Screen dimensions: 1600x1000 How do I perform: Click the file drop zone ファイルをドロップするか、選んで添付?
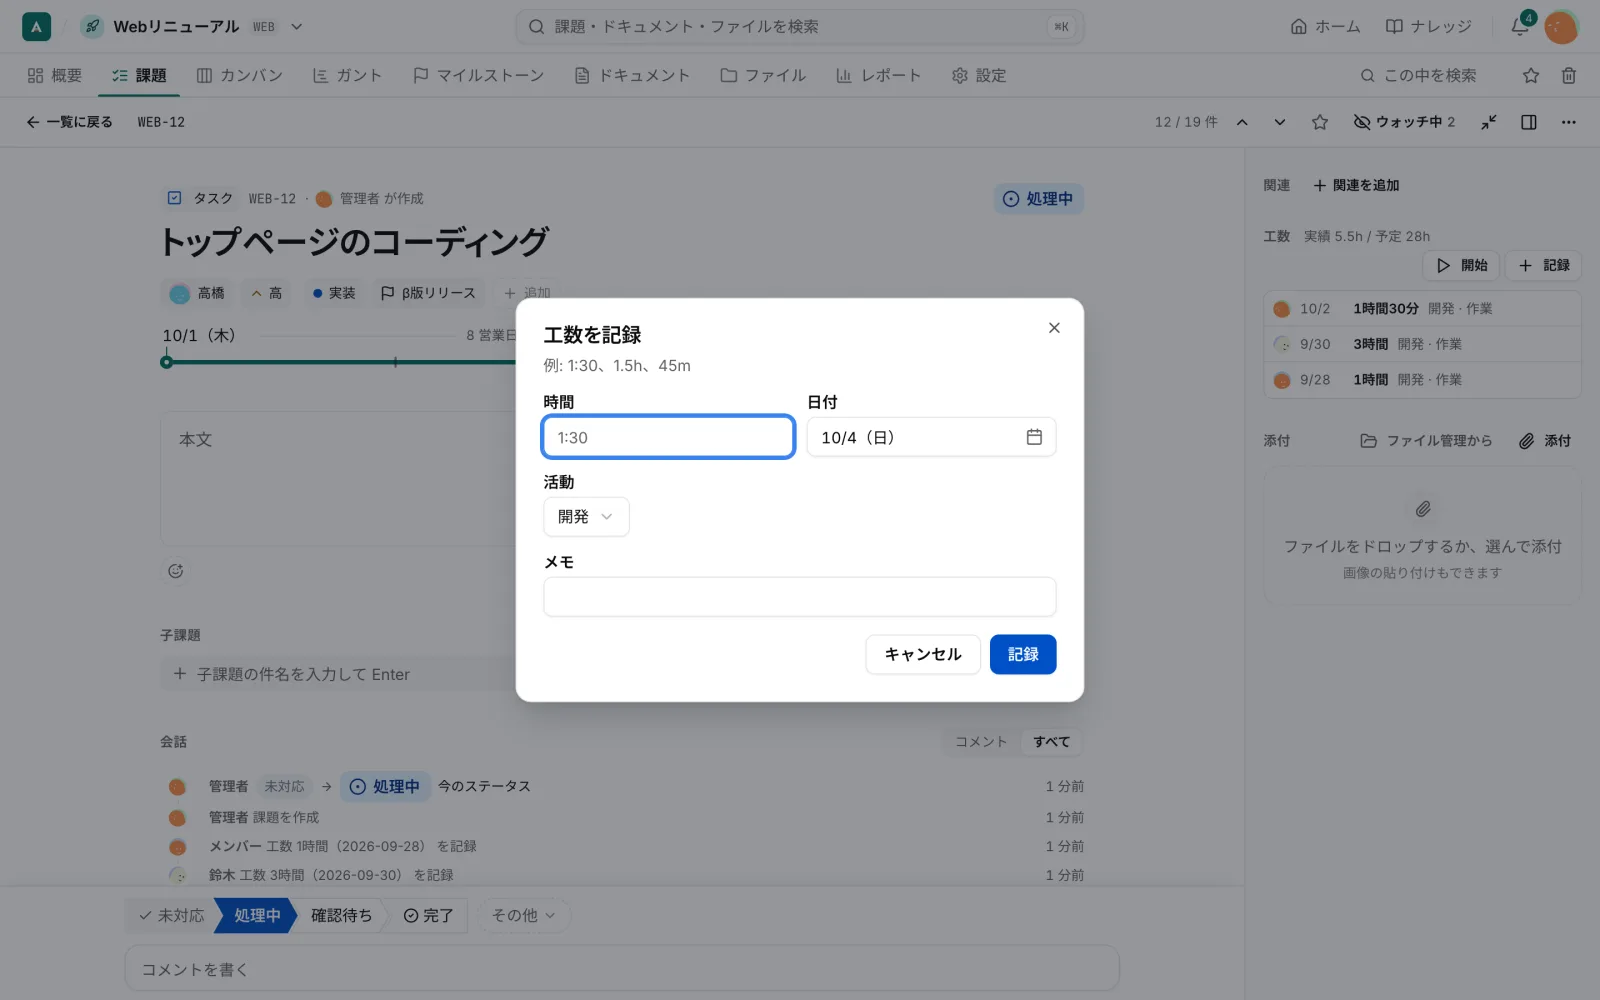coord(1422,535)
